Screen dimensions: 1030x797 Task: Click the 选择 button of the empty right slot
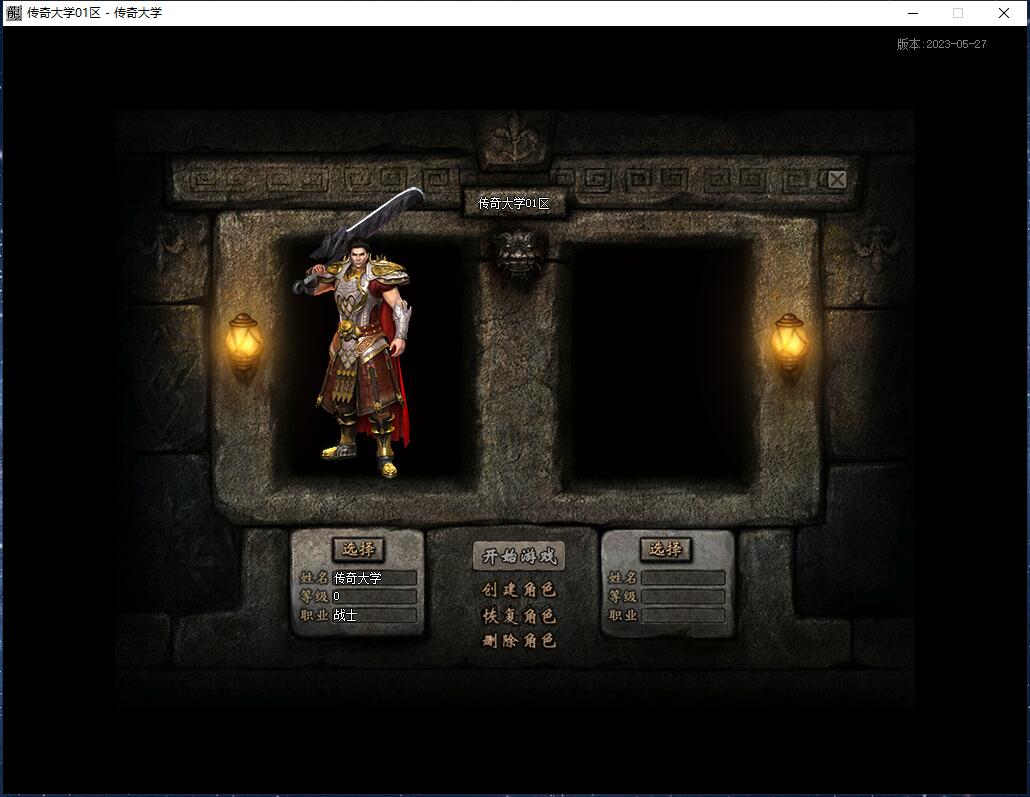pyautogui.click(x=665, y=549)
